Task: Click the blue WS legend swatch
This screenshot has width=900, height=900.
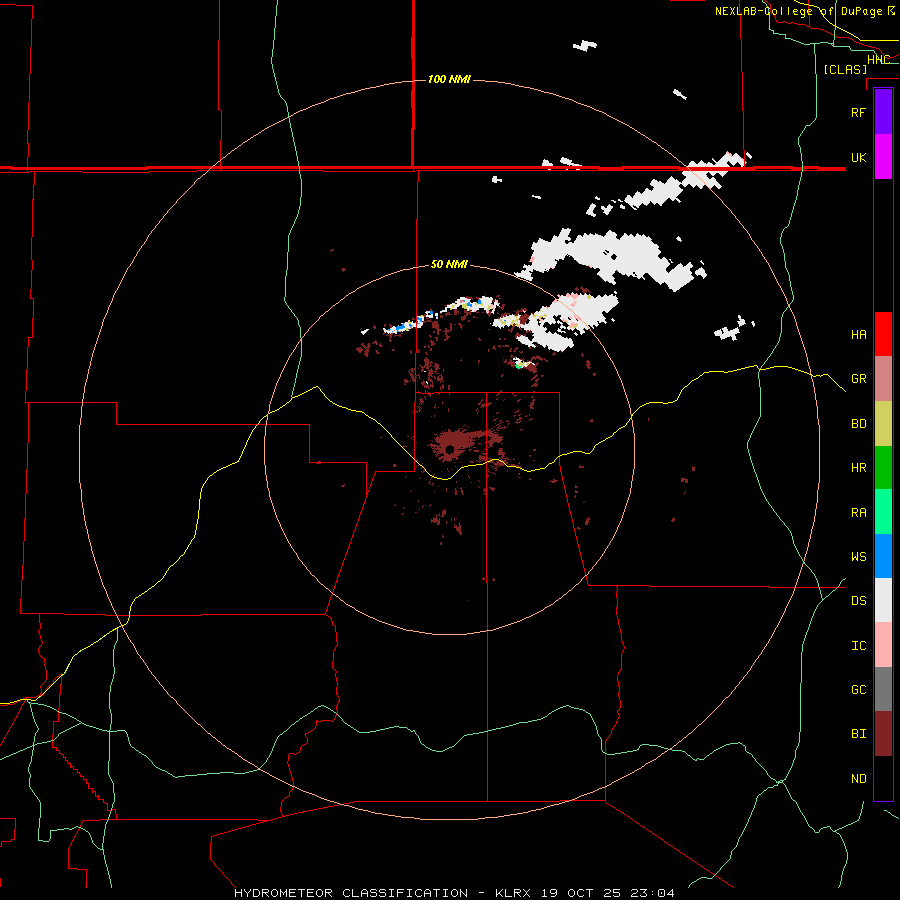Action: point(883,556)
